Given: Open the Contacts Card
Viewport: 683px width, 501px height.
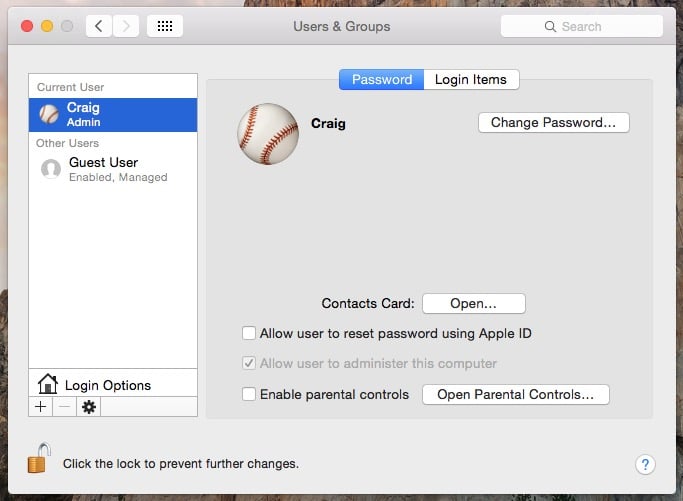Looking at the screenshot, I should 474,303.
